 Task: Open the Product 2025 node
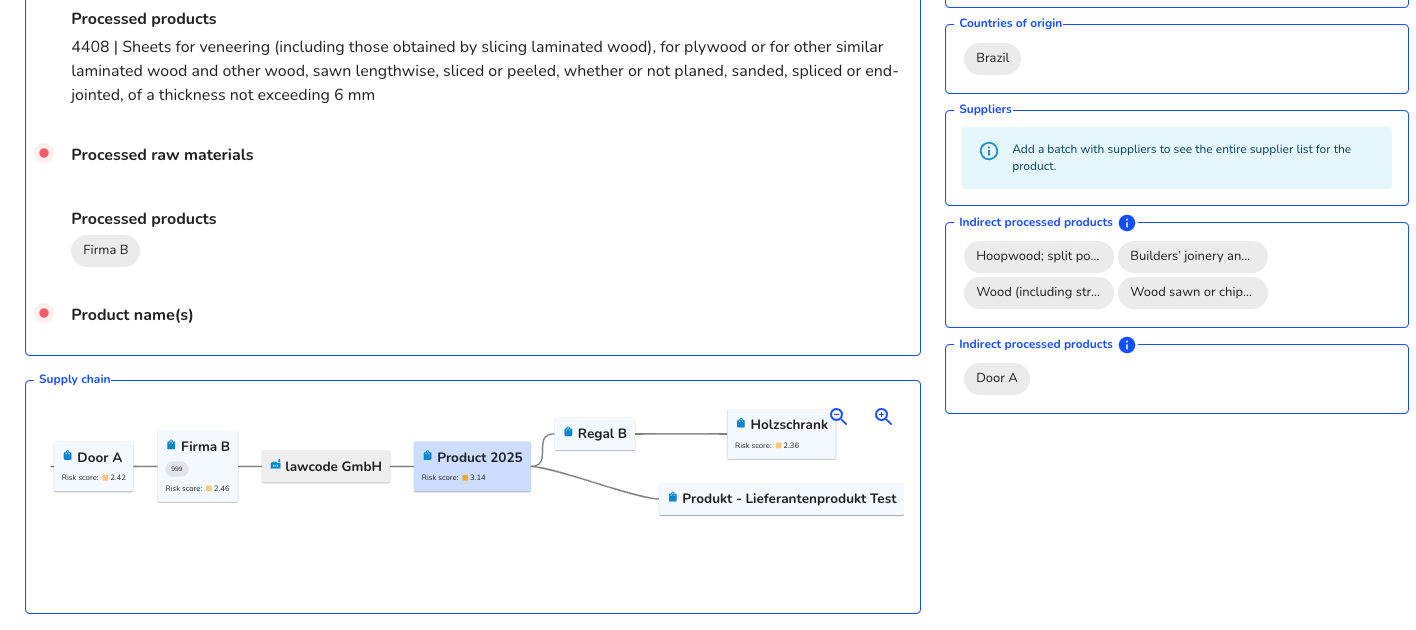pyautogui.click(x=472, y=467)
